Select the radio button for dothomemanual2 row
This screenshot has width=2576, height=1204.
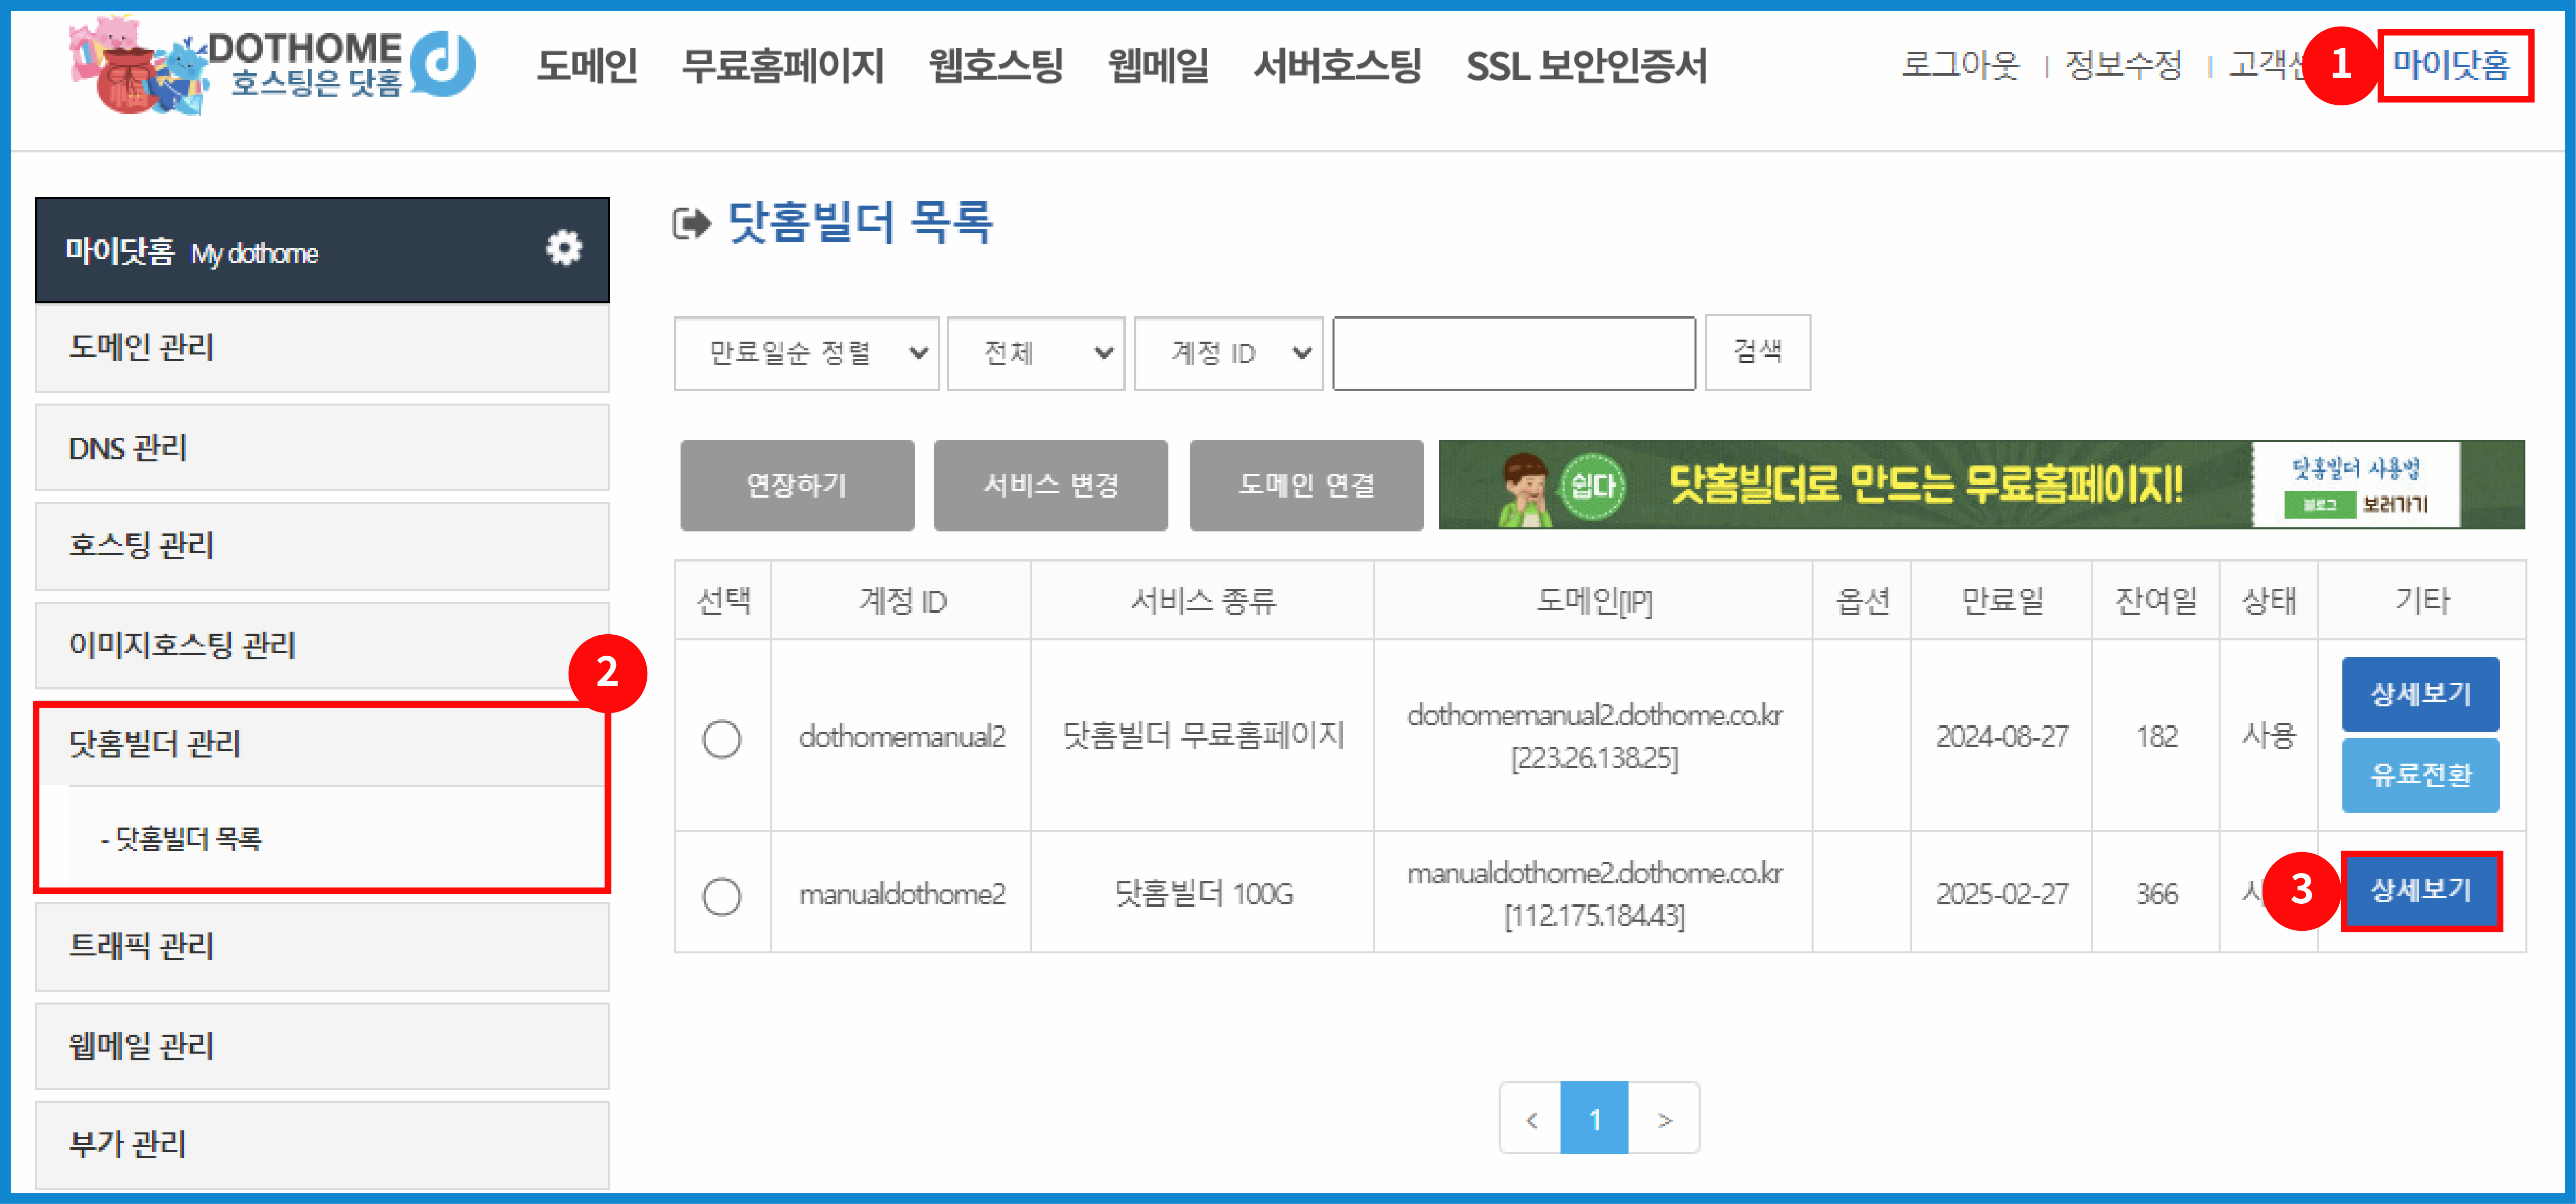pyautogui.click(x=722, y=738)
